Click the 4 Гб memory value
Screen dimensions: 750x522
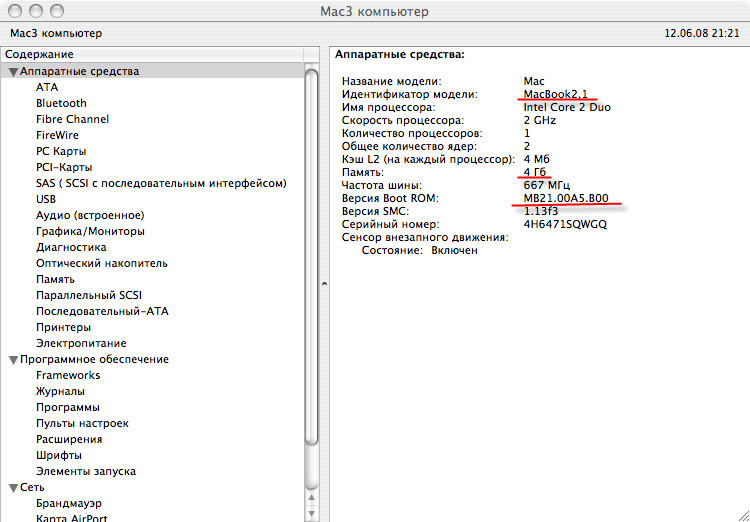click(x=536, y=172)
